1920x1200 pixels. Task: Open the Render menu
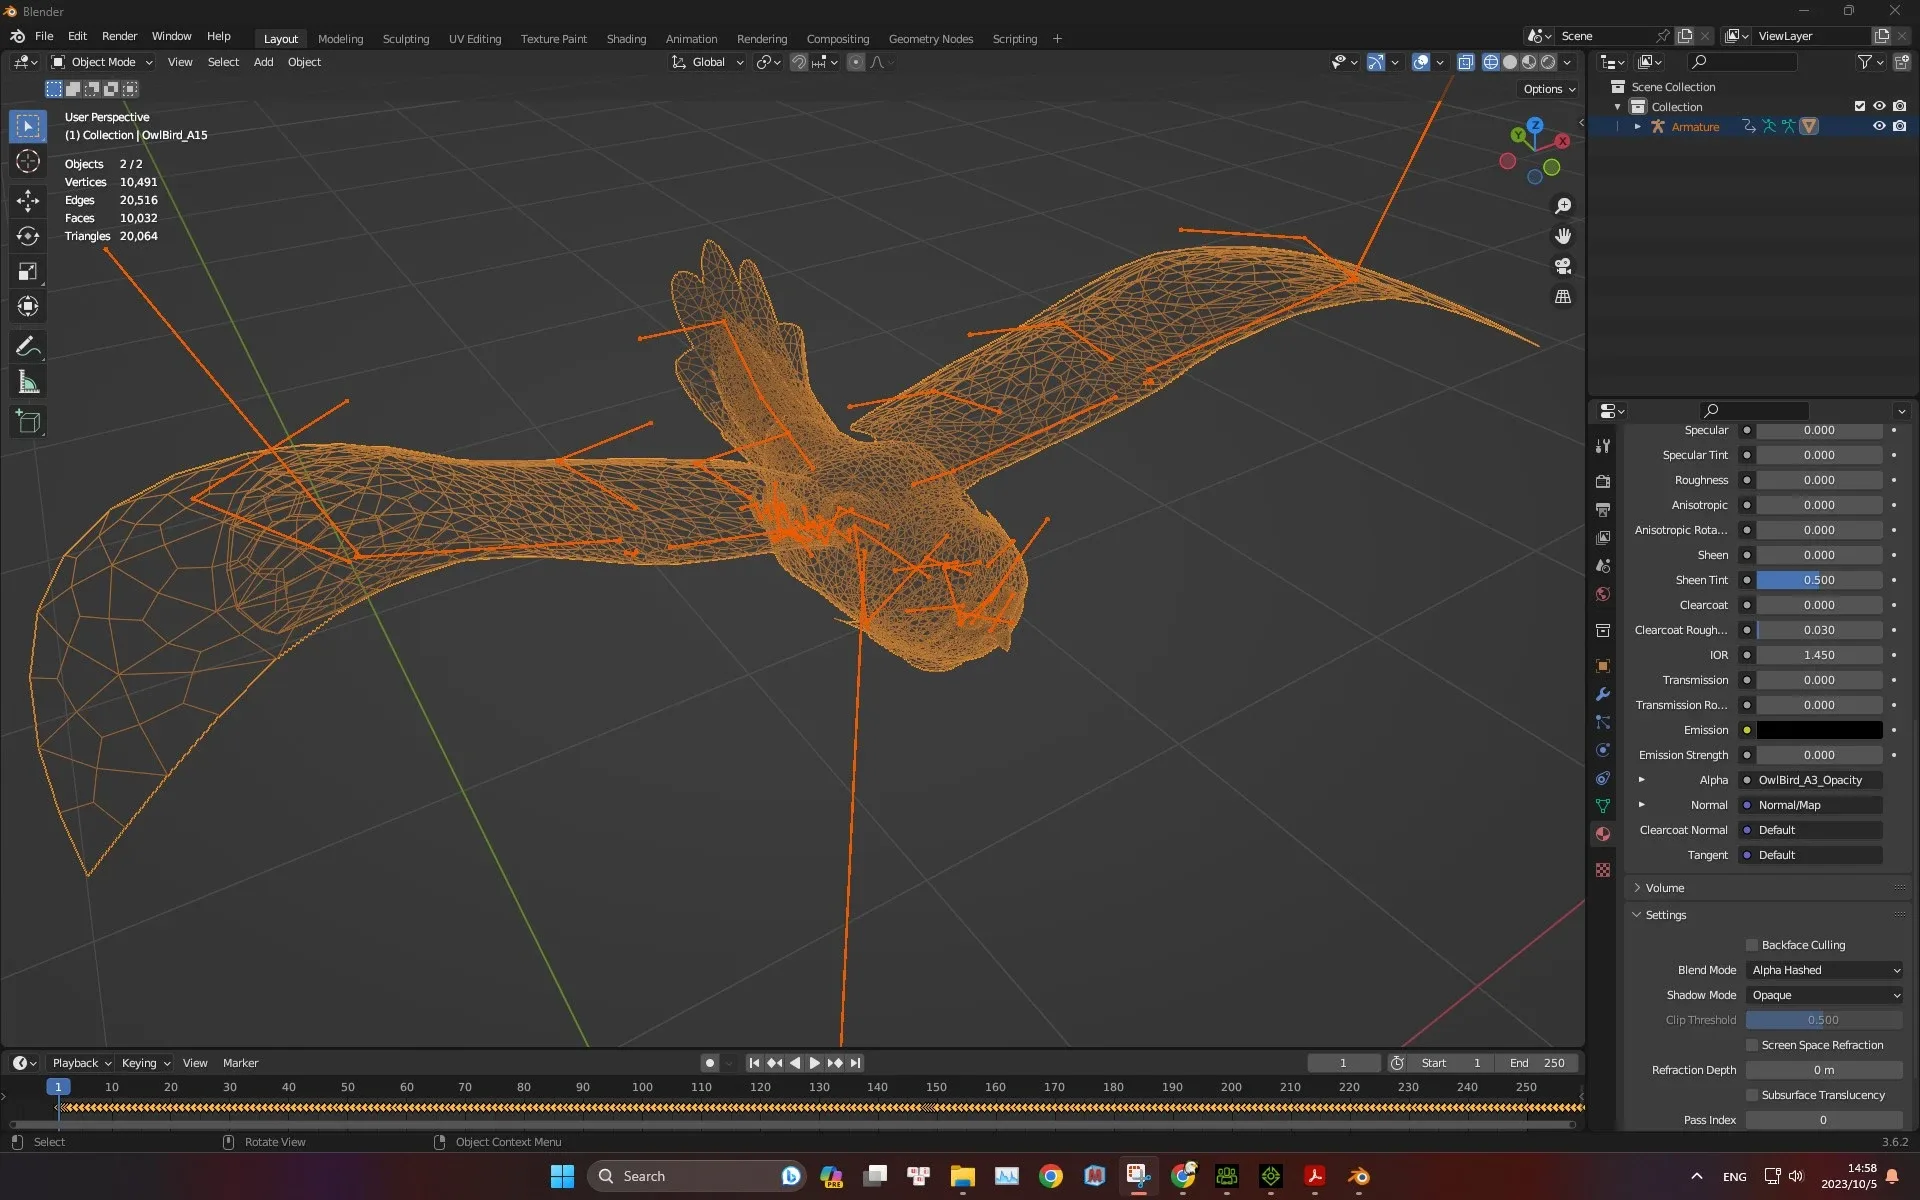pyautogui.click(x=119, y=36)
